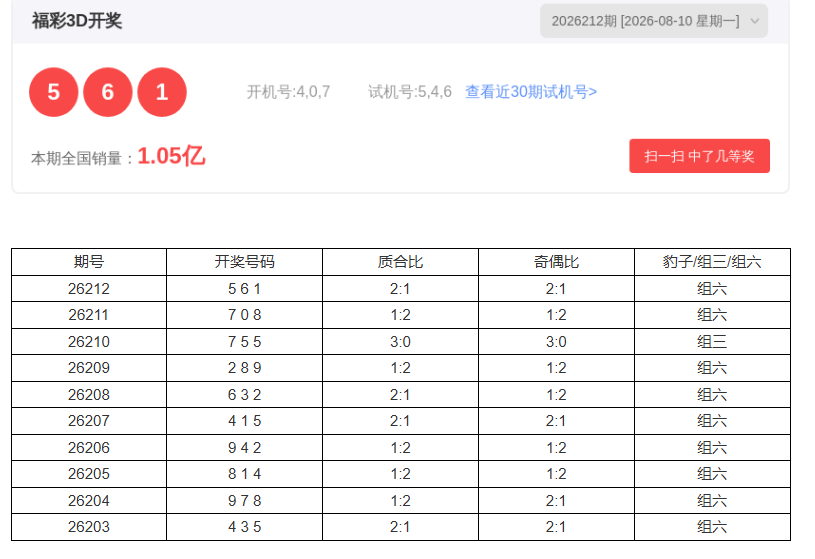Select period cell 26205
This screenshot has width=815, height=559.
pyautogui.click(x=89, y=474)
